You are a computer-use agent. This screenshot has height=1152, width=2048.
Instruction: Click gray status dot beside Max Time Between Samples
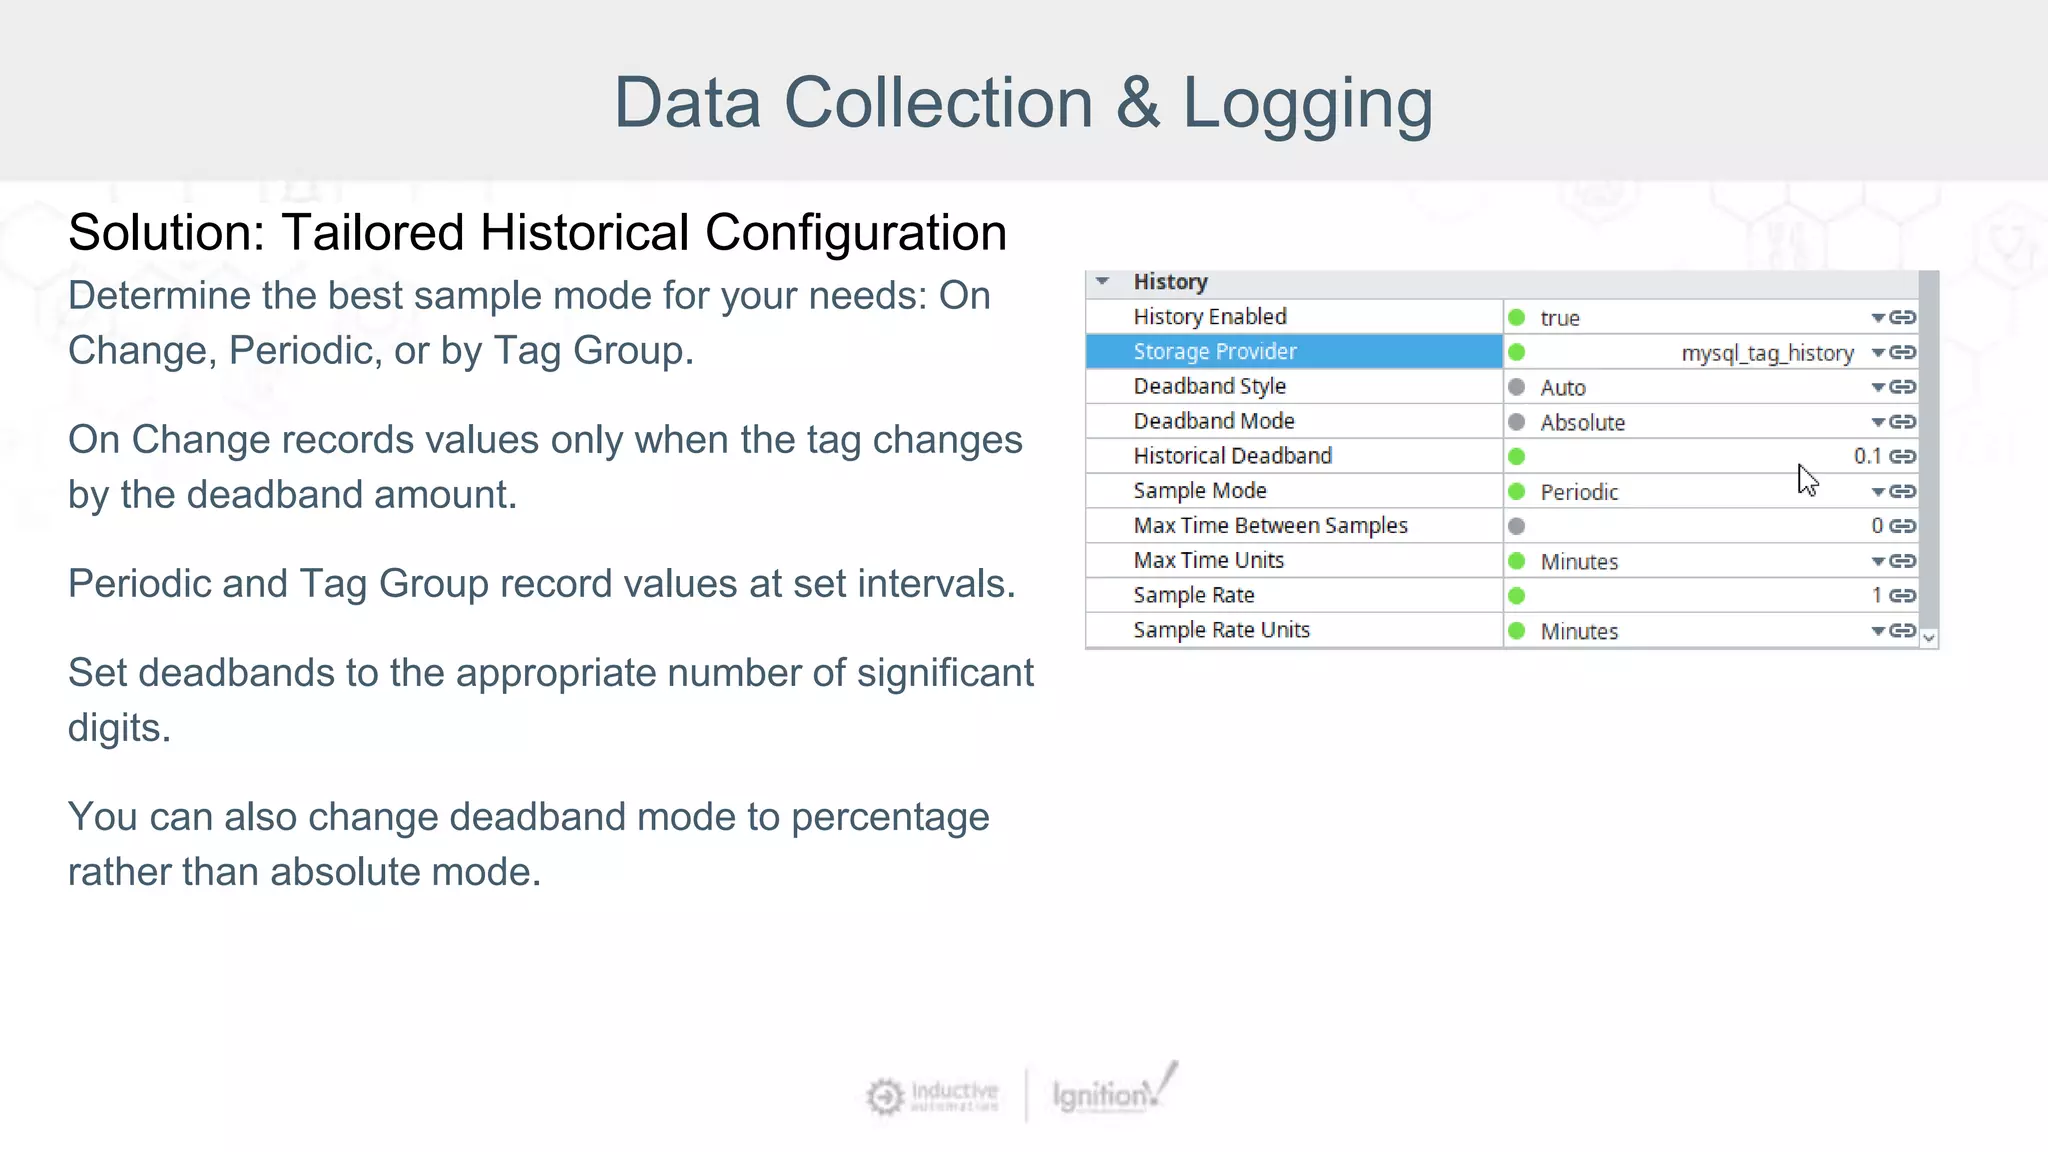1517,526
